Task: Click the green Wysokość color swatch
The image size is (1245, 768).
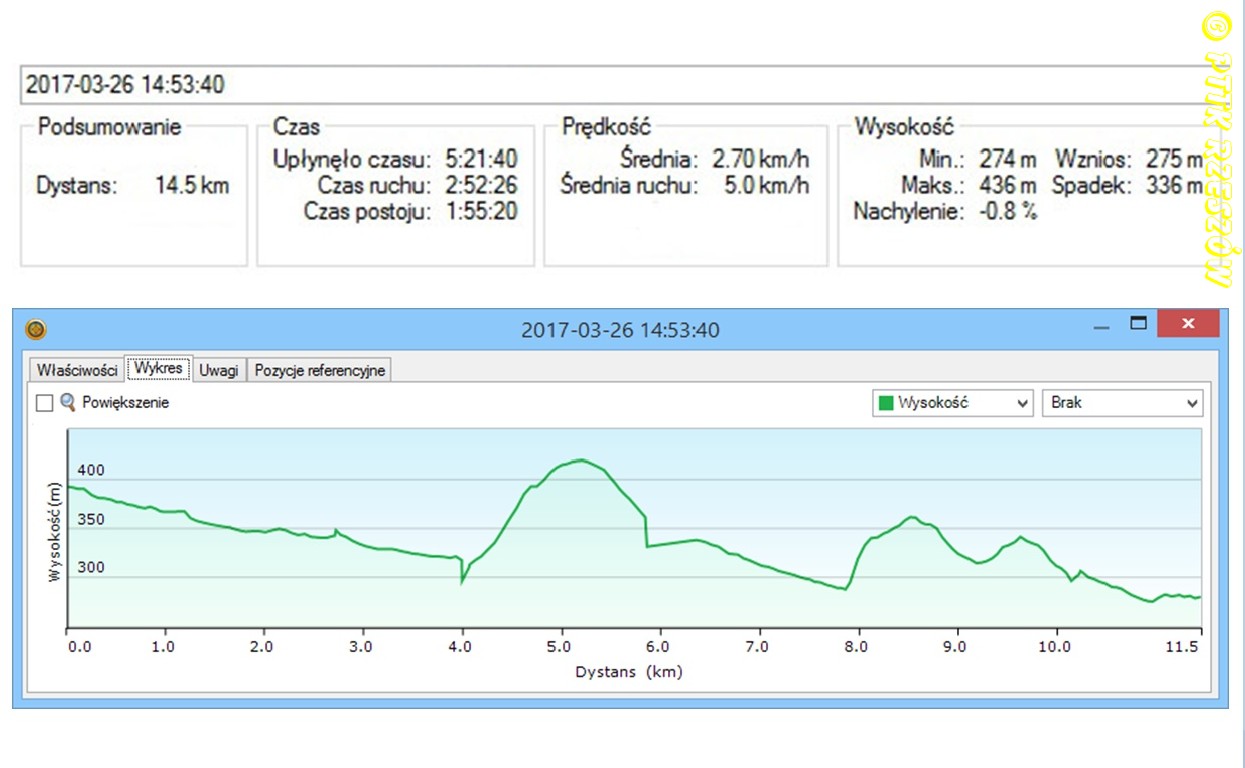Action: coord(885,403)
